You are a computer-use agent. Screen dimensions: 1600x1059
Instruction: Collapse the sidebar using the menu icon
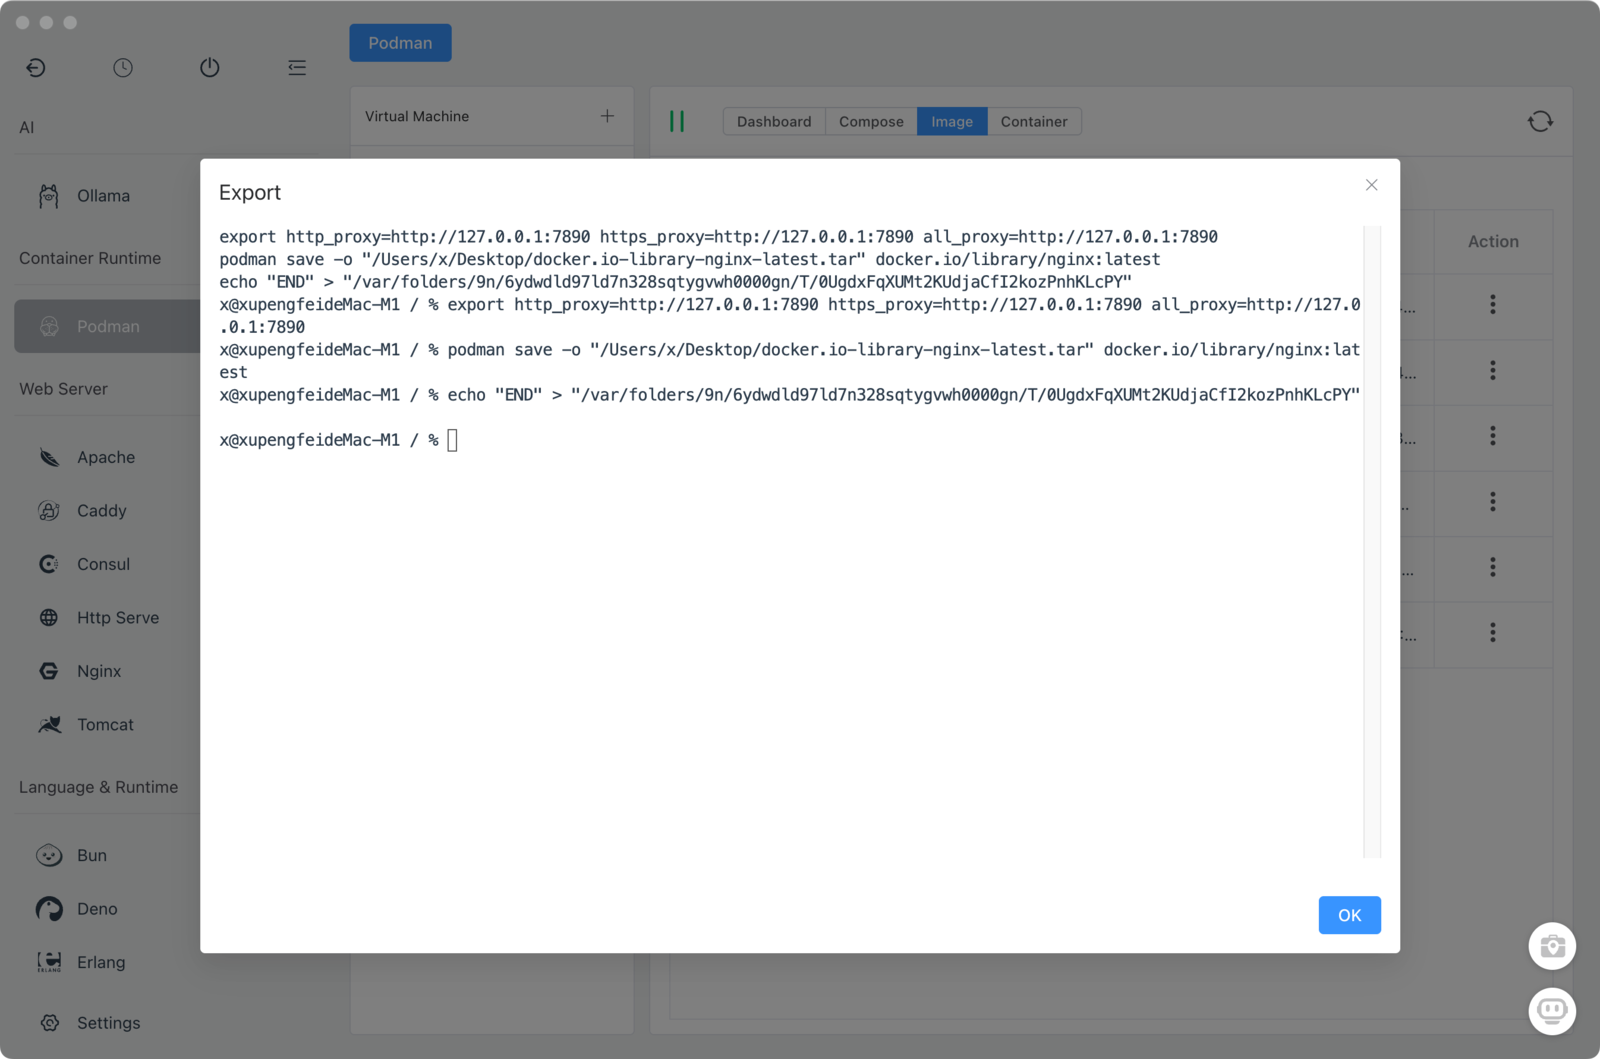click(297, 68)
